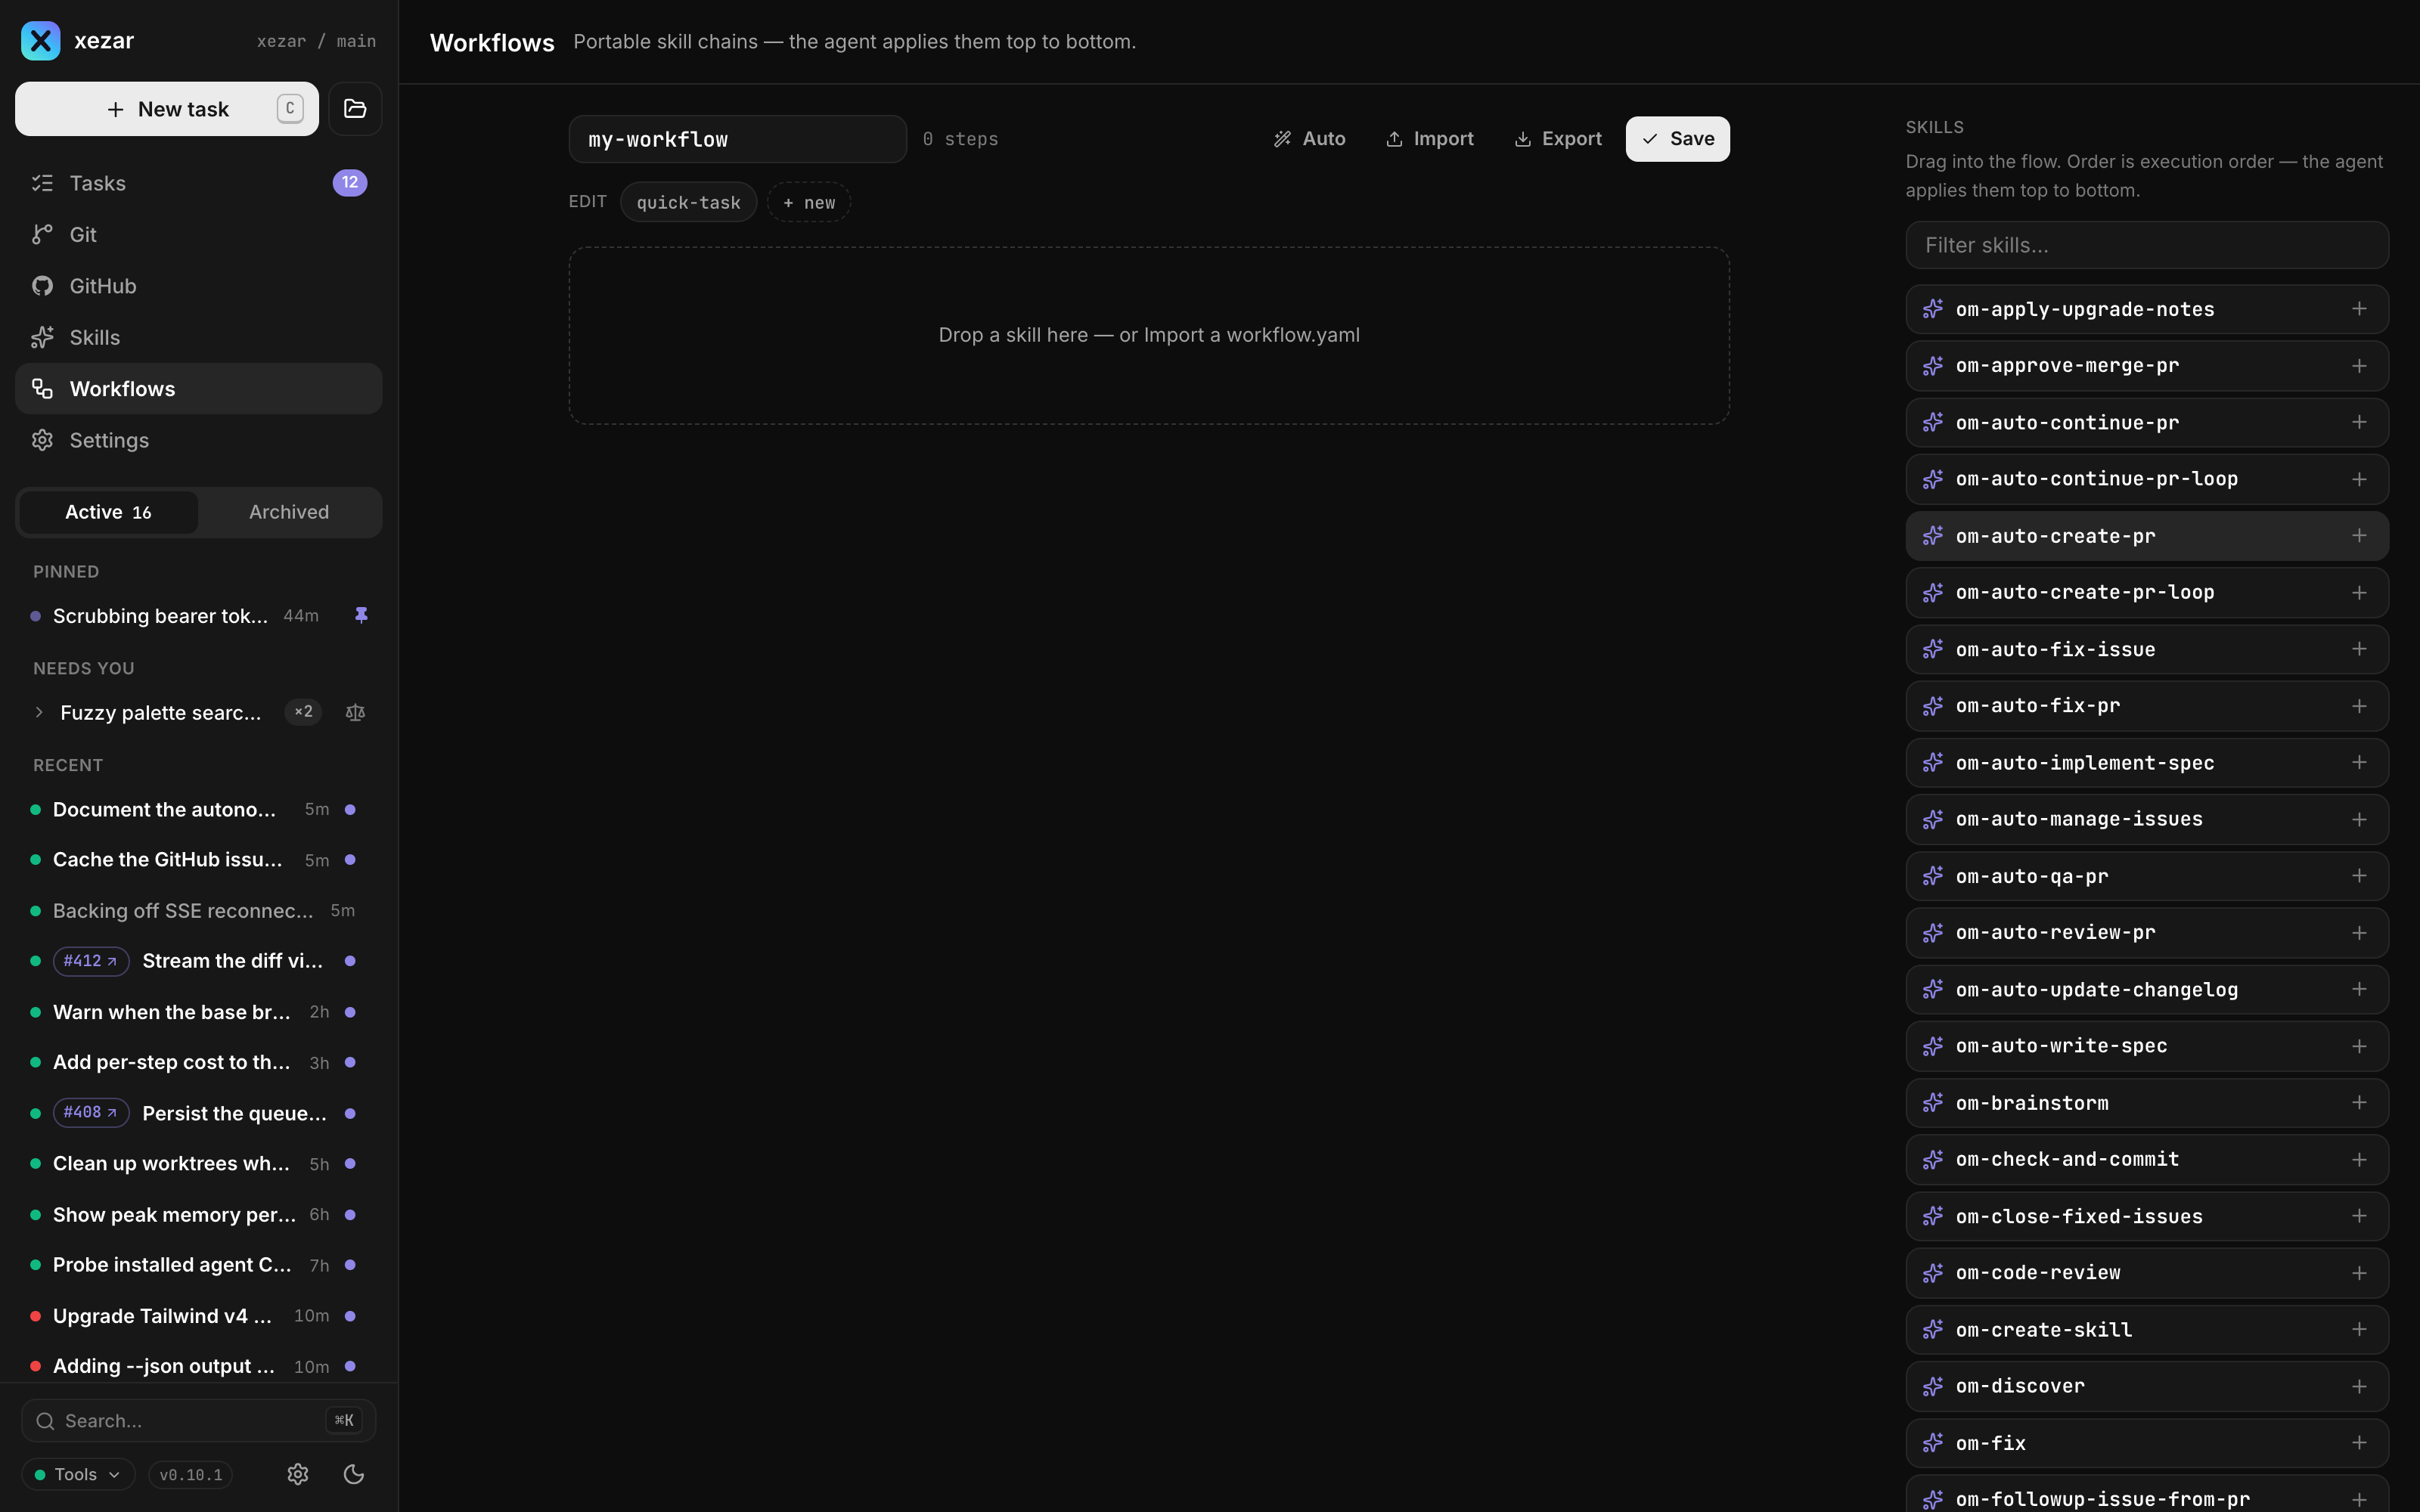
Task: Switch to the Archived tab
Action: click(x=288, y=512)
